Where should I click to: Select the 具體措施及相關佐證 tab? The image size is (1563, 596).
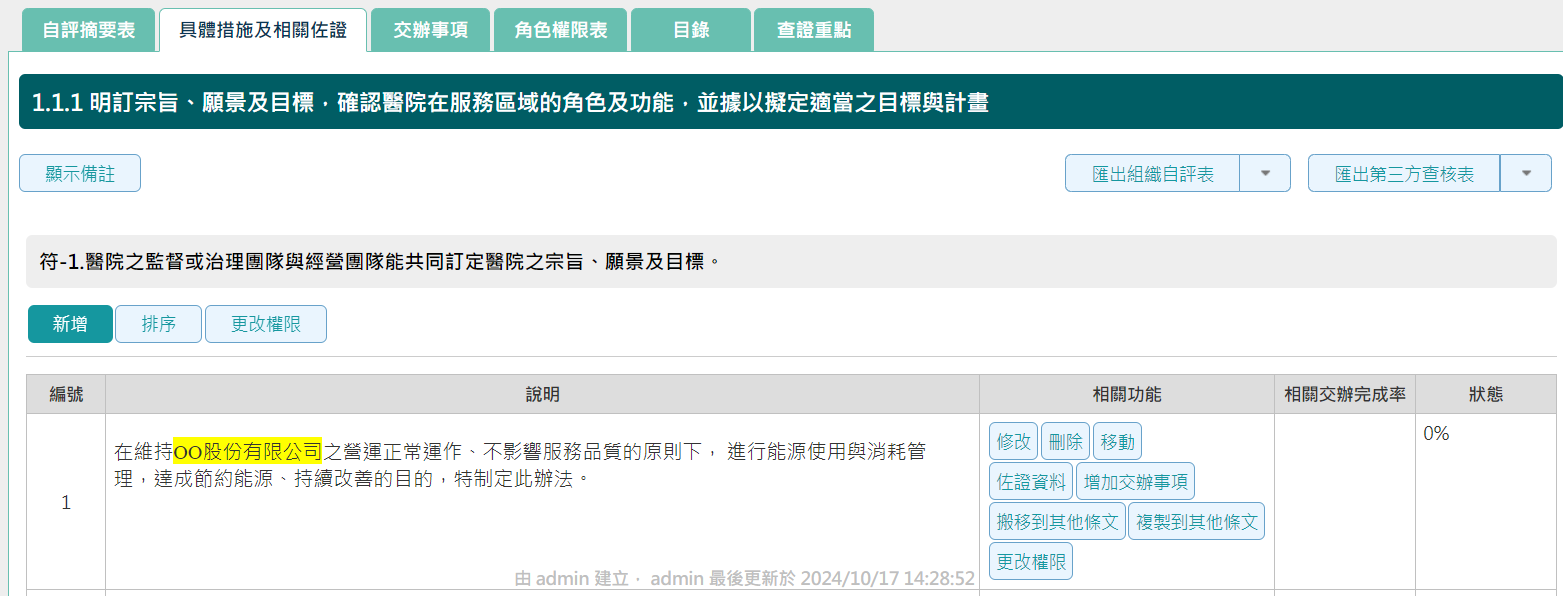(x=263, y=30)
